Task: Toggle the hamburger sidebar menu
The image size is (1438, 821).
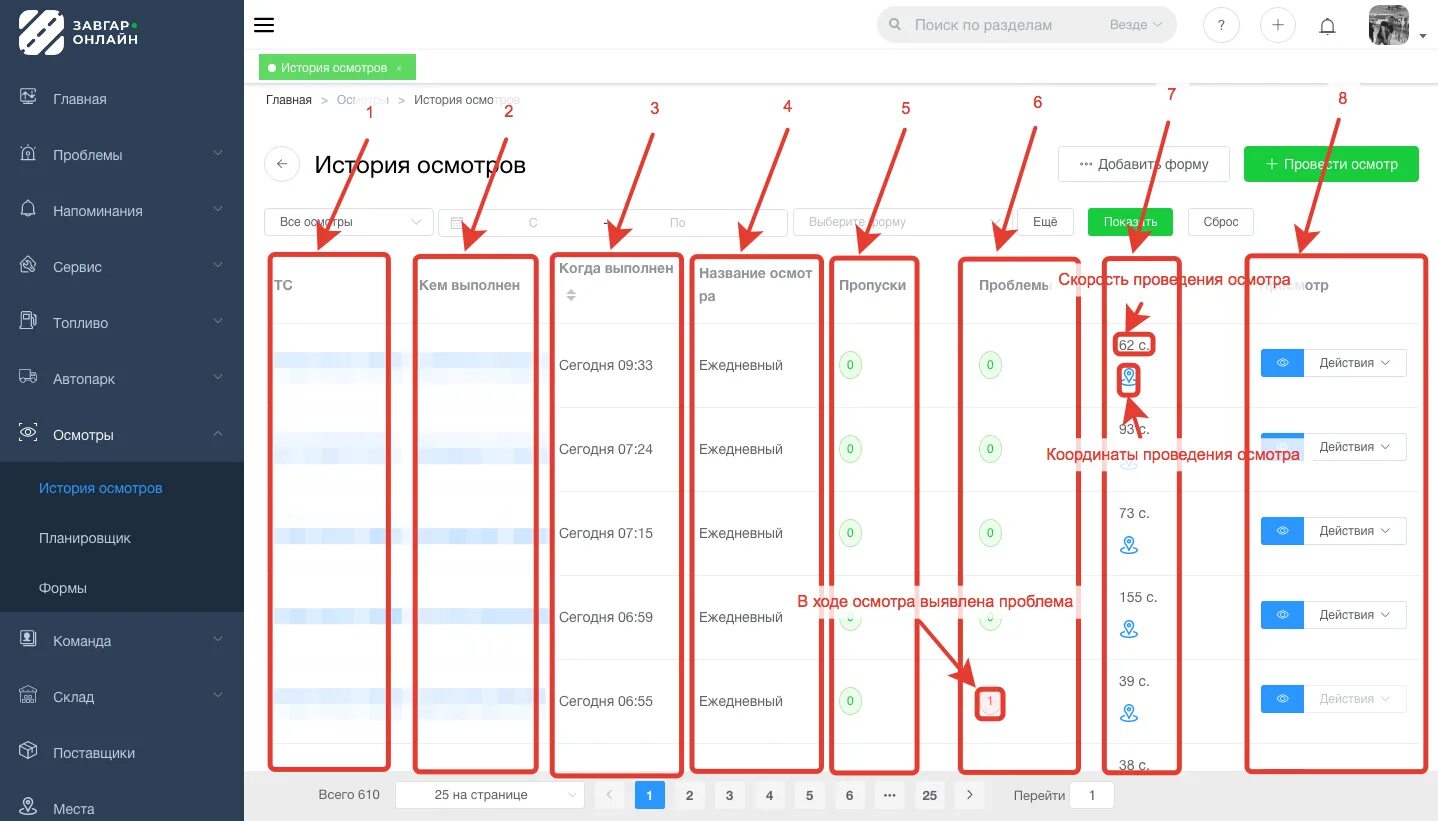Action: [x=264, y=25]
